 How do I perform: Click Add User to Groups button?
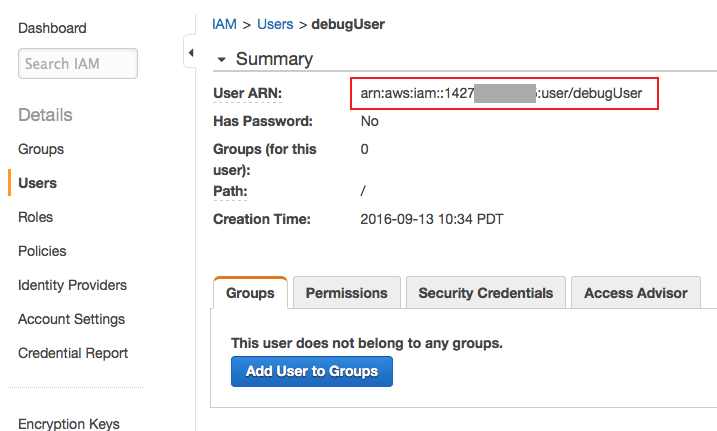pyautogui.click(x=312, y=371)
